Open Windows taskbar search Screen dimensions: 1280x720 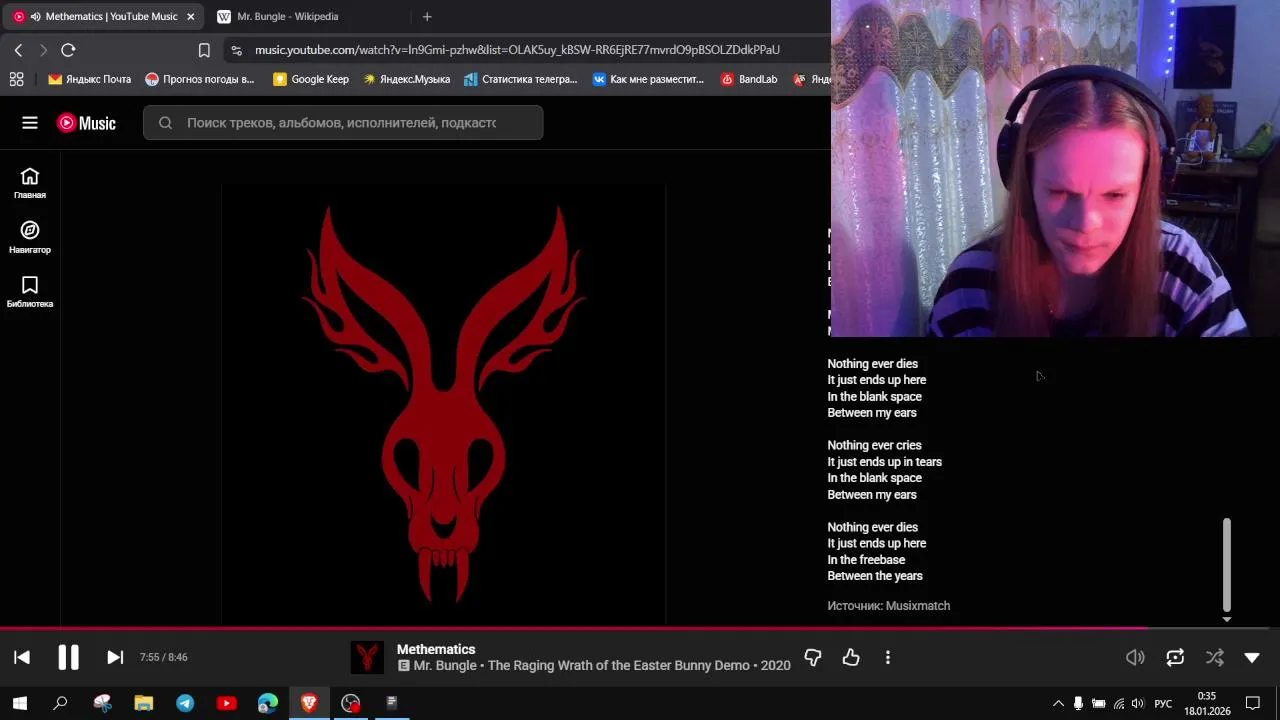[x=60, y=703]
